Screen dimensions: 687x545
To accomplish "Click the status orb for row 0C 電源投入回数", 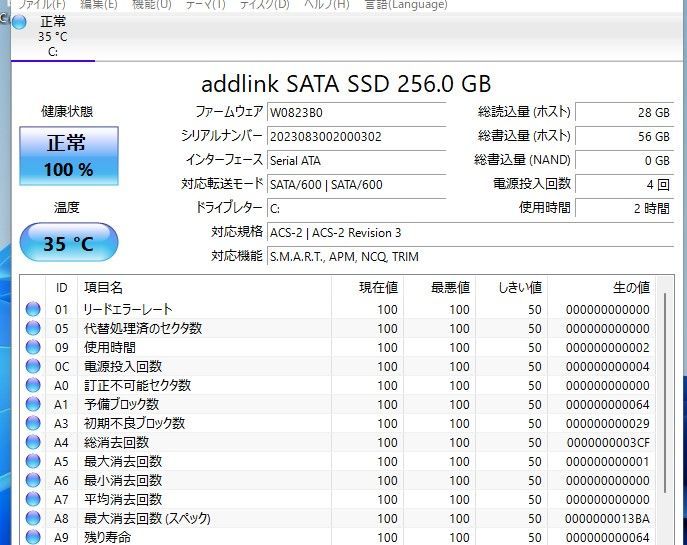I will click(x=33, y=366).
